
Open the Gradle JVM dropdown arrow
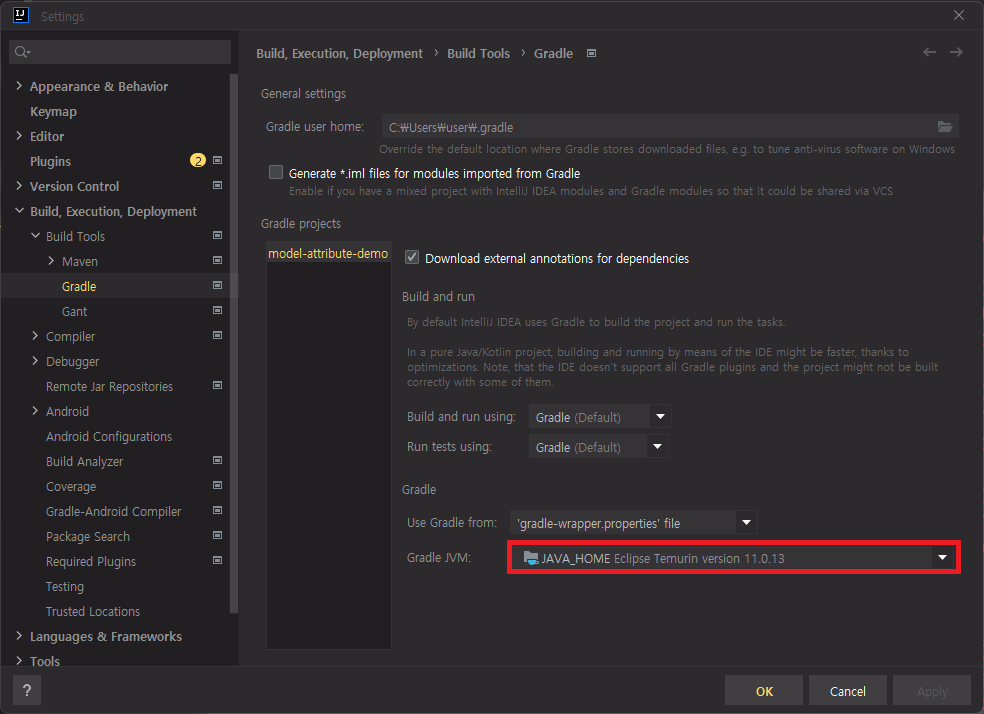(942, 558)
